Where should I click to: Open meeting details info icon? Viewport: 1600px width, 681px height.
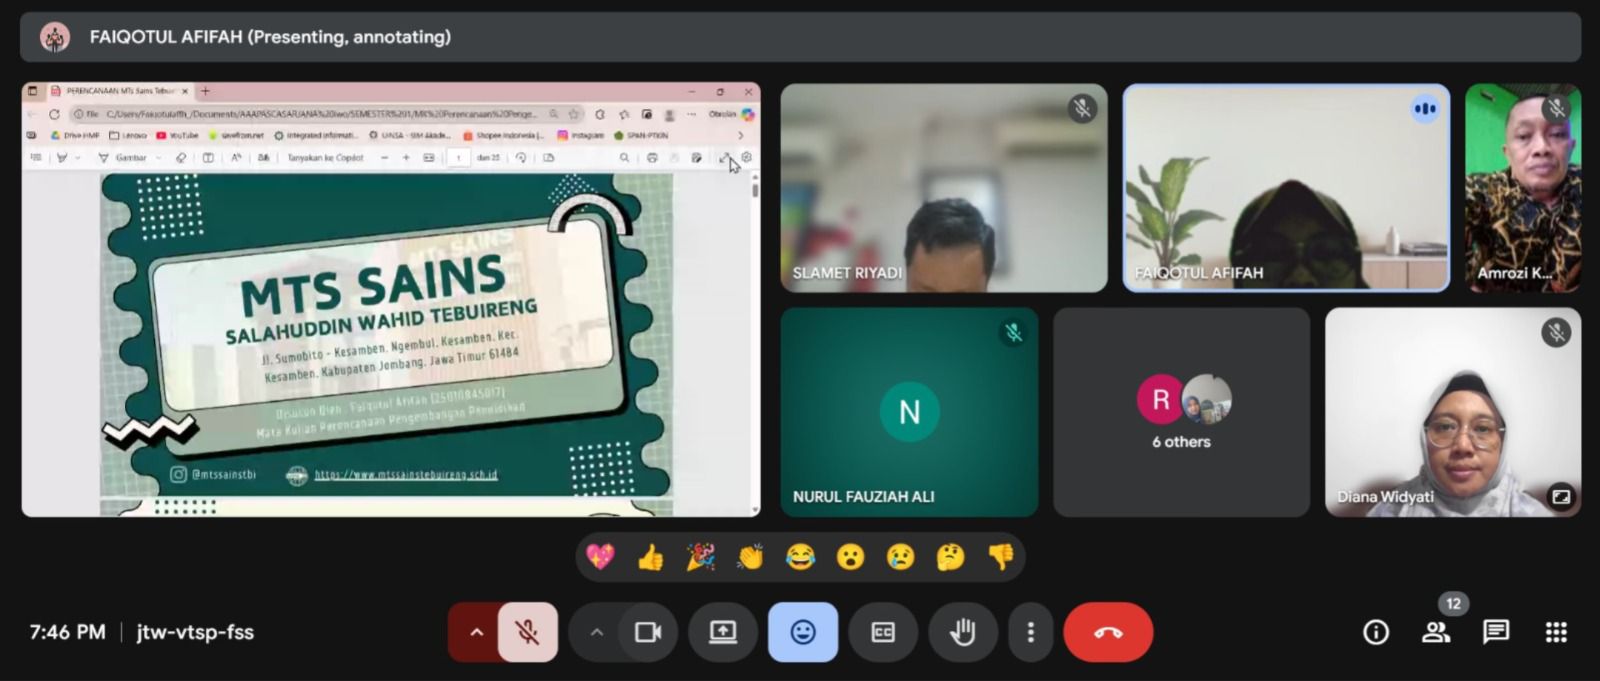tap(1376, 632)
